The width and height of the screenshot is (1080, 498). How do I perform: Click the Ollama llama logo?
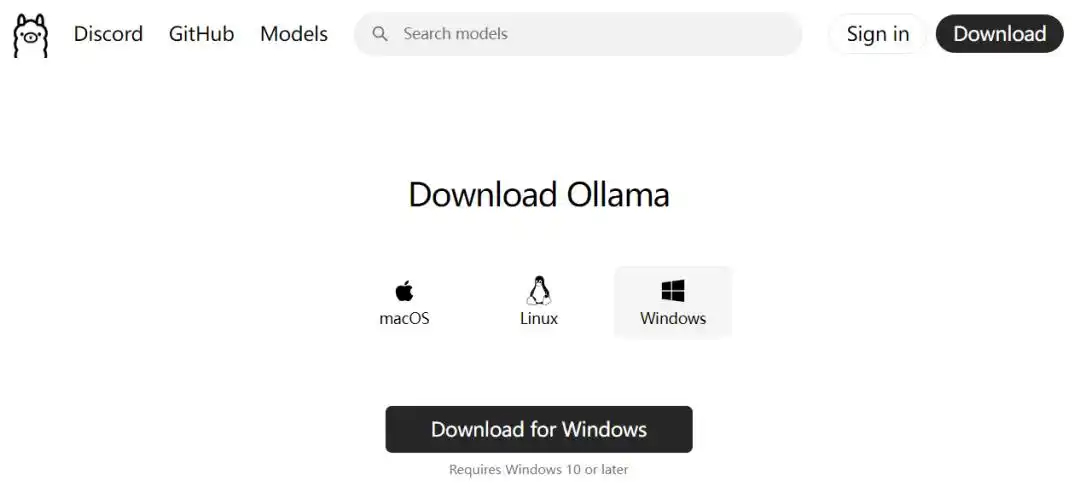(31, 35)
